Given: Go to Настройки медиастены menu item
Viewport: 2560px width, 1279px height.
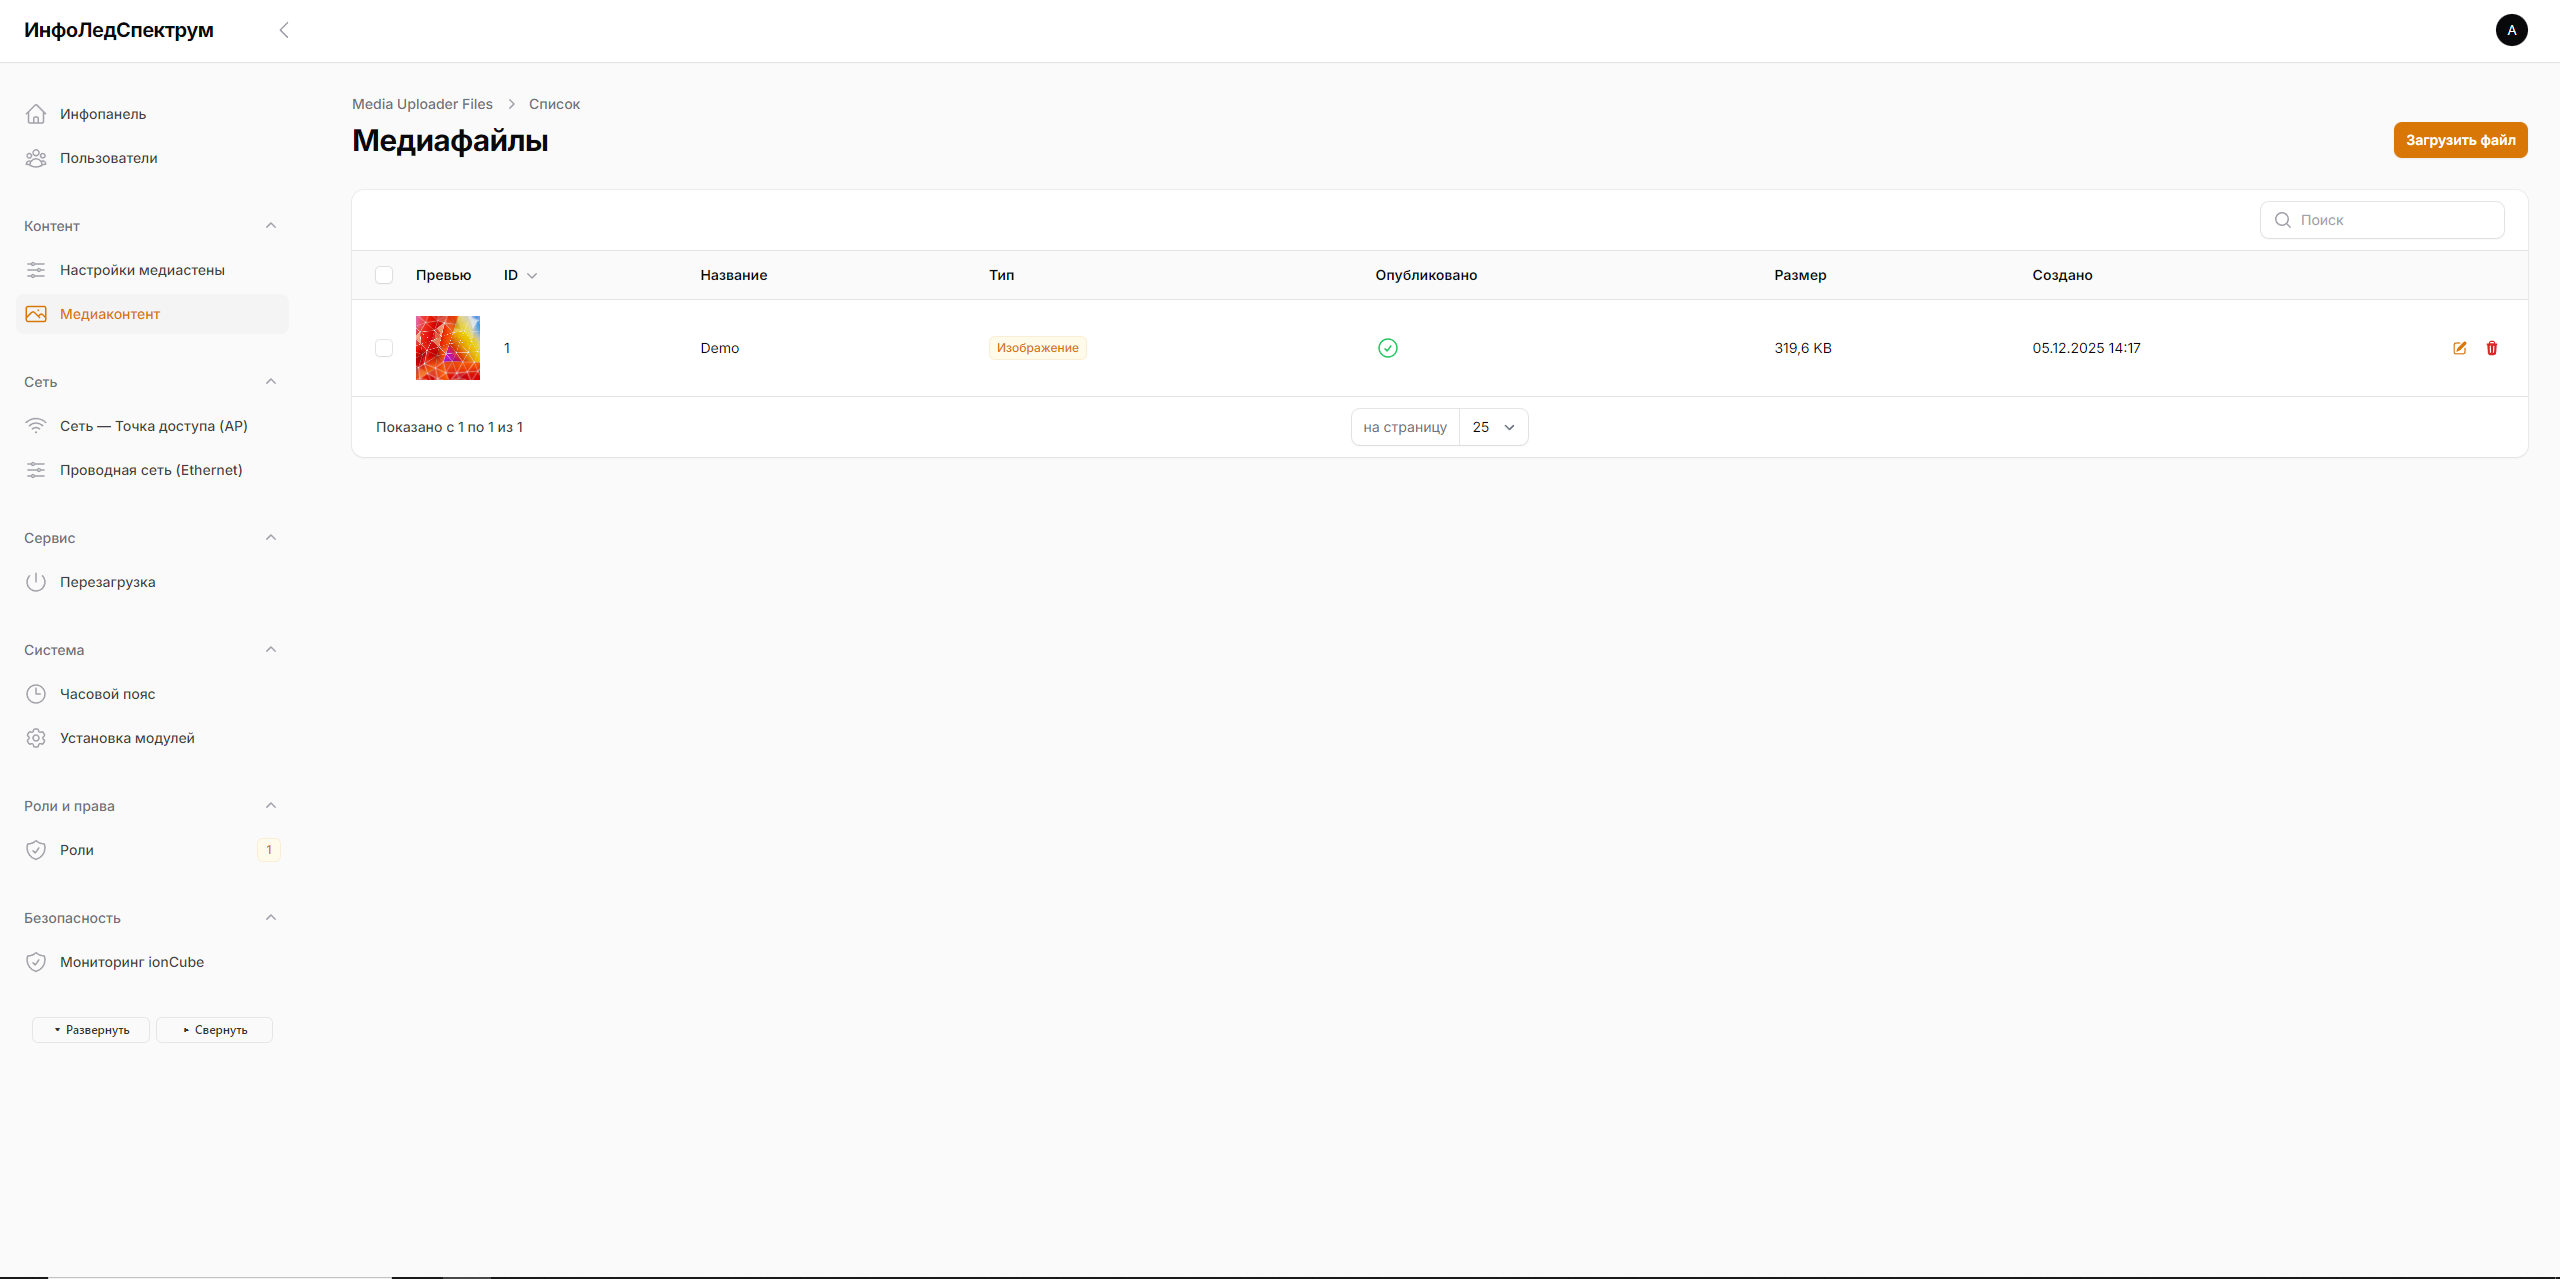Looking at the screenshot, I should tap(142, 270).
